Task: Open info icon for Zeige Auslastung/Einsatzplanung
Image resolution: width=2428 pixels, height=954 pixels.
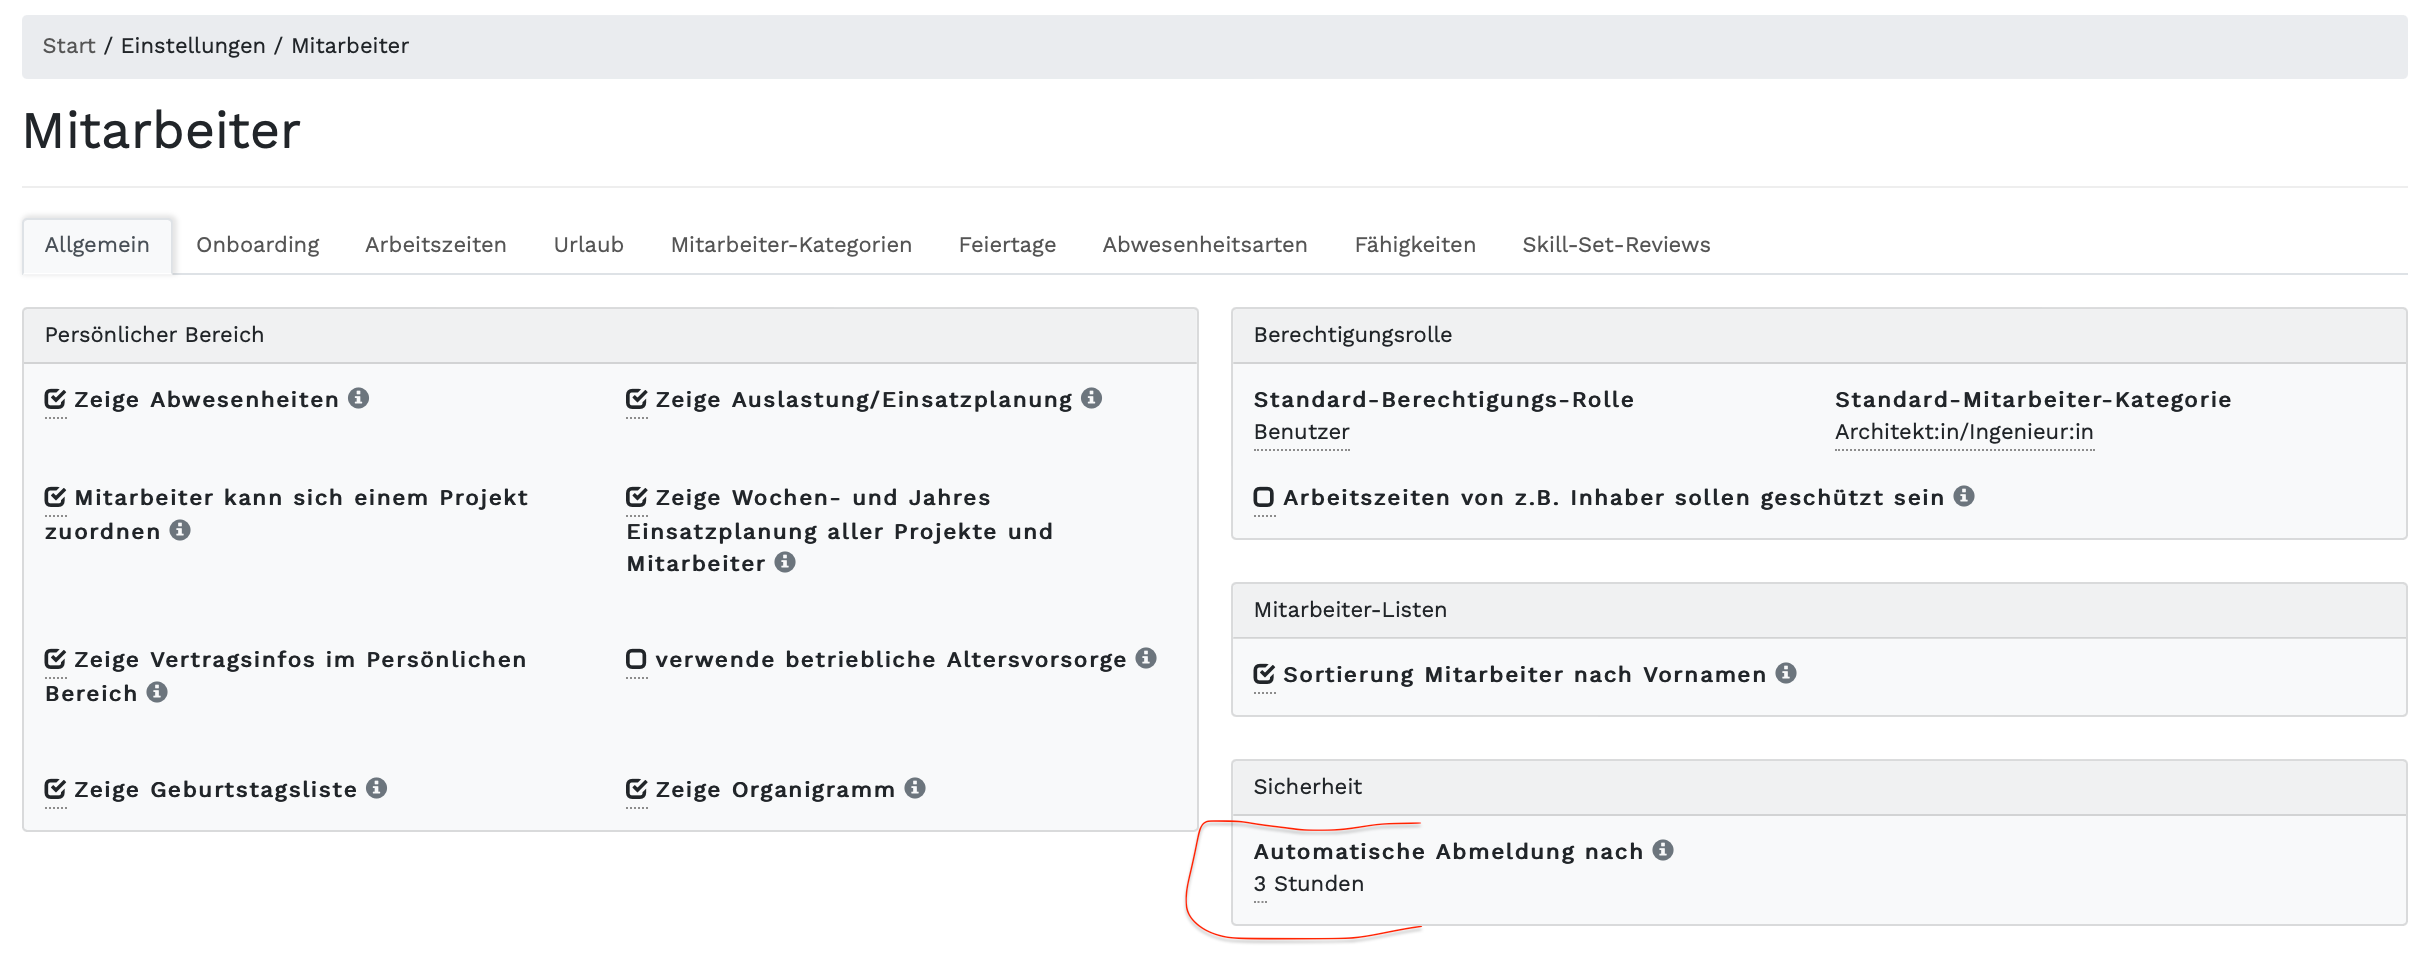Action: tap(1091, 398)
